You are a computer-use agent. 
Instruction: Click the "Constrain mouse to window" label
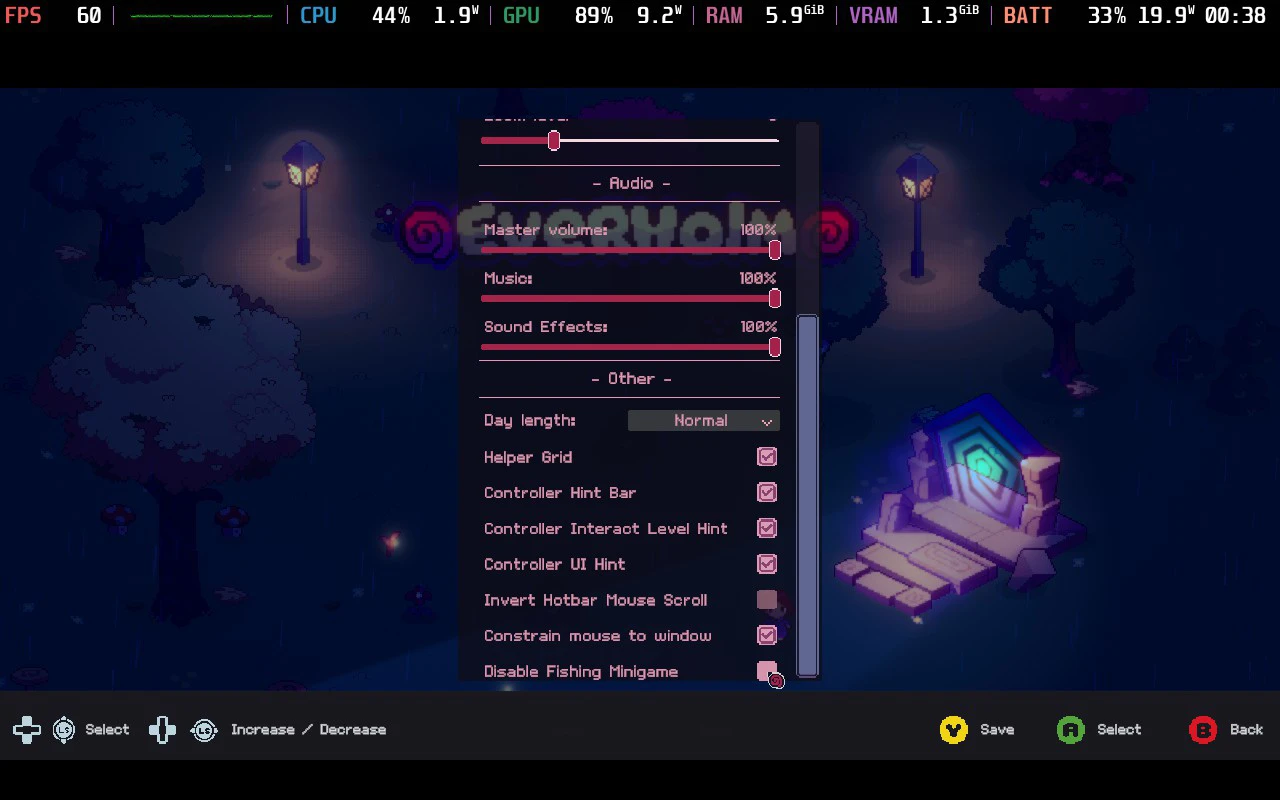tap(598, 636)
